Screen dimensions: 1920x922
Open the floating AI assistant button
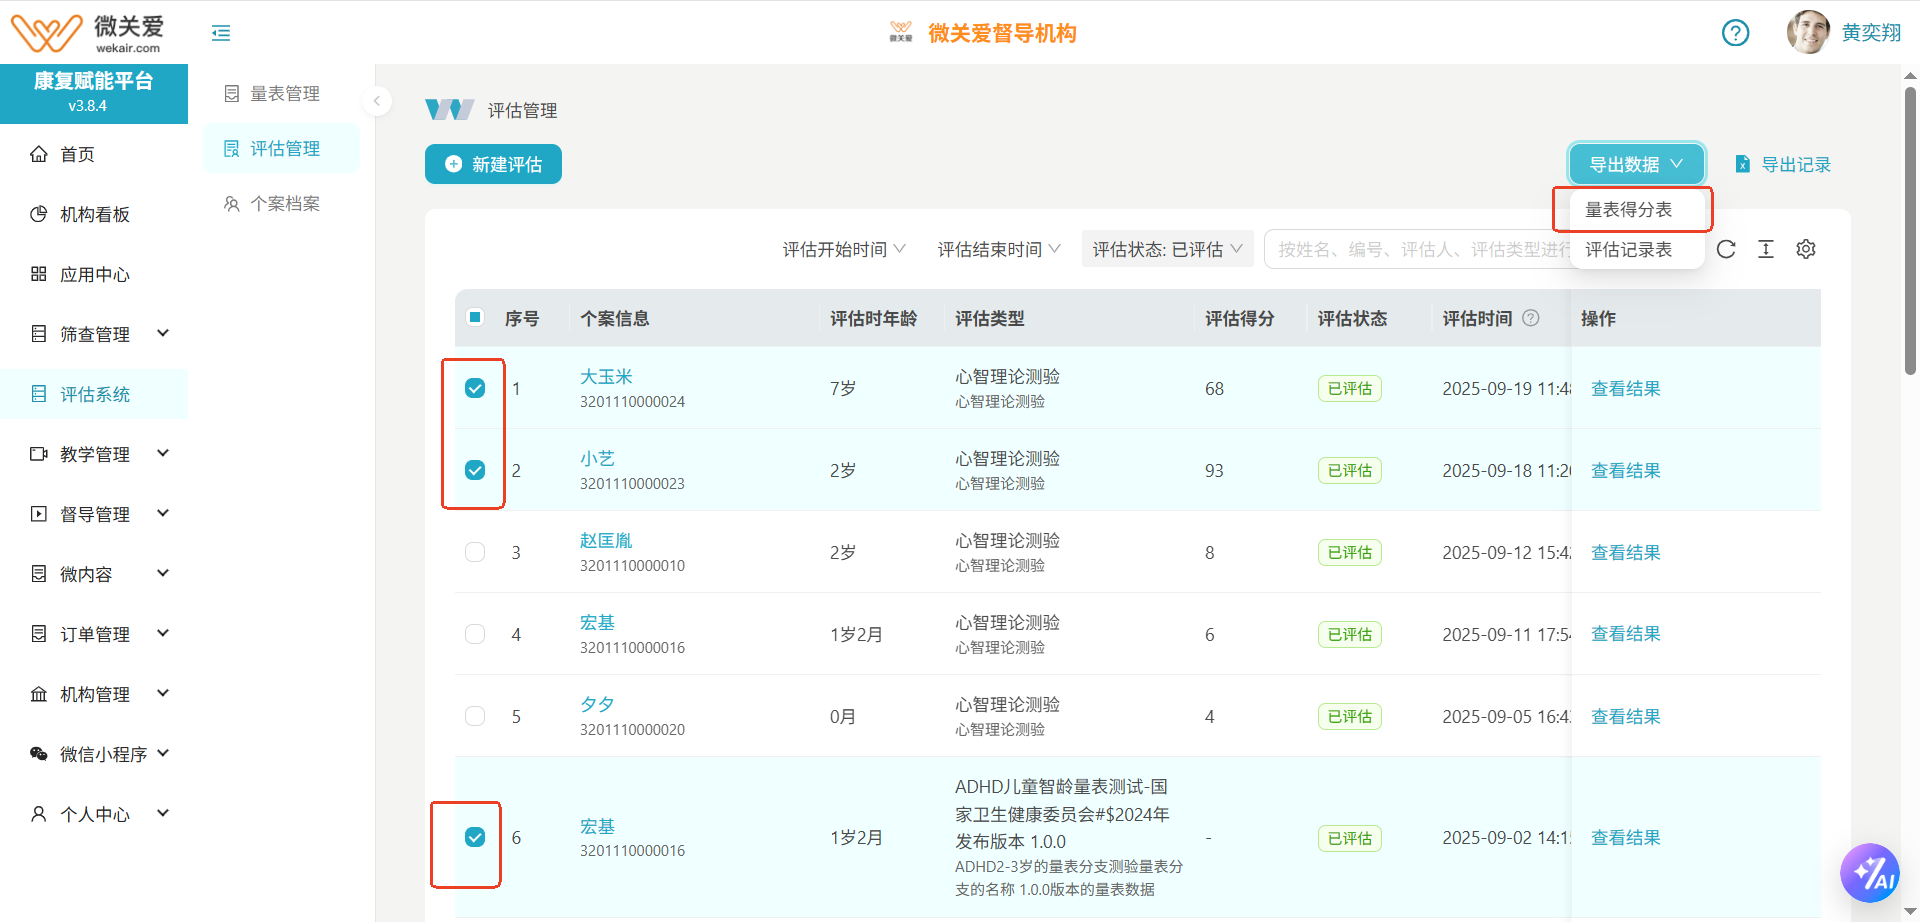[1871, 872]
